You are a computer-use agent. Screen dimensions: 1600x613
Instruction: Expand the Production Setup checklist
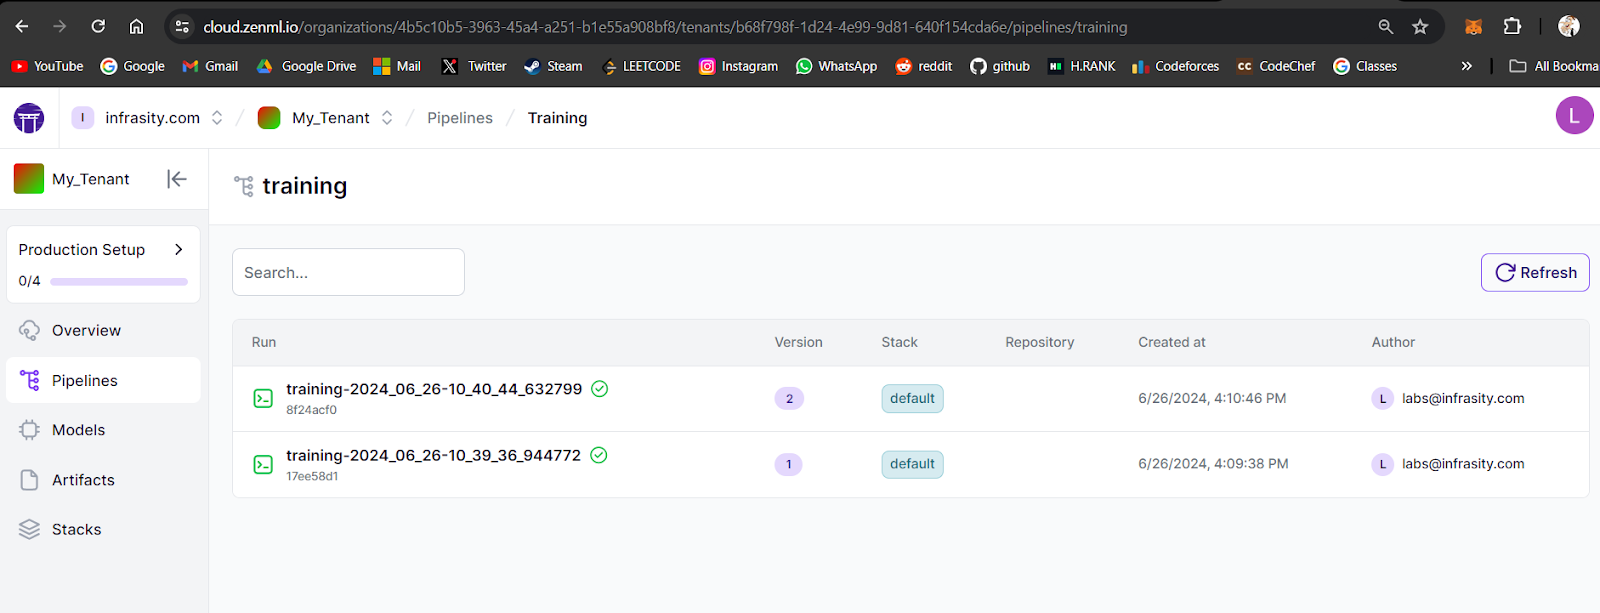coord(178,250)
